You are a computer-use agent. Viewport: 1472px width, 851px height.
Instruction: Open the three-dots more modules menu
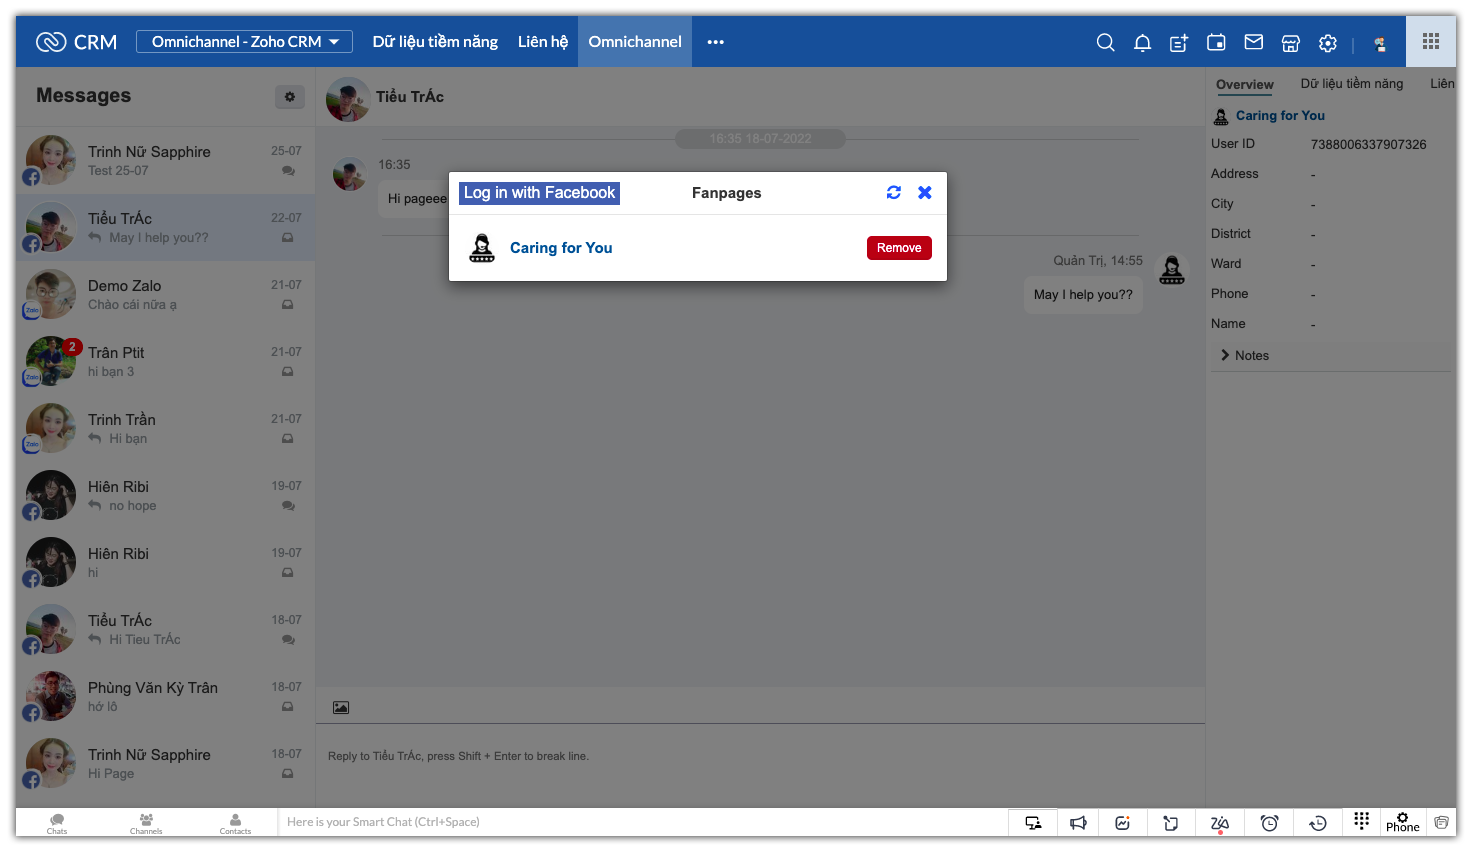click(715, 42)
